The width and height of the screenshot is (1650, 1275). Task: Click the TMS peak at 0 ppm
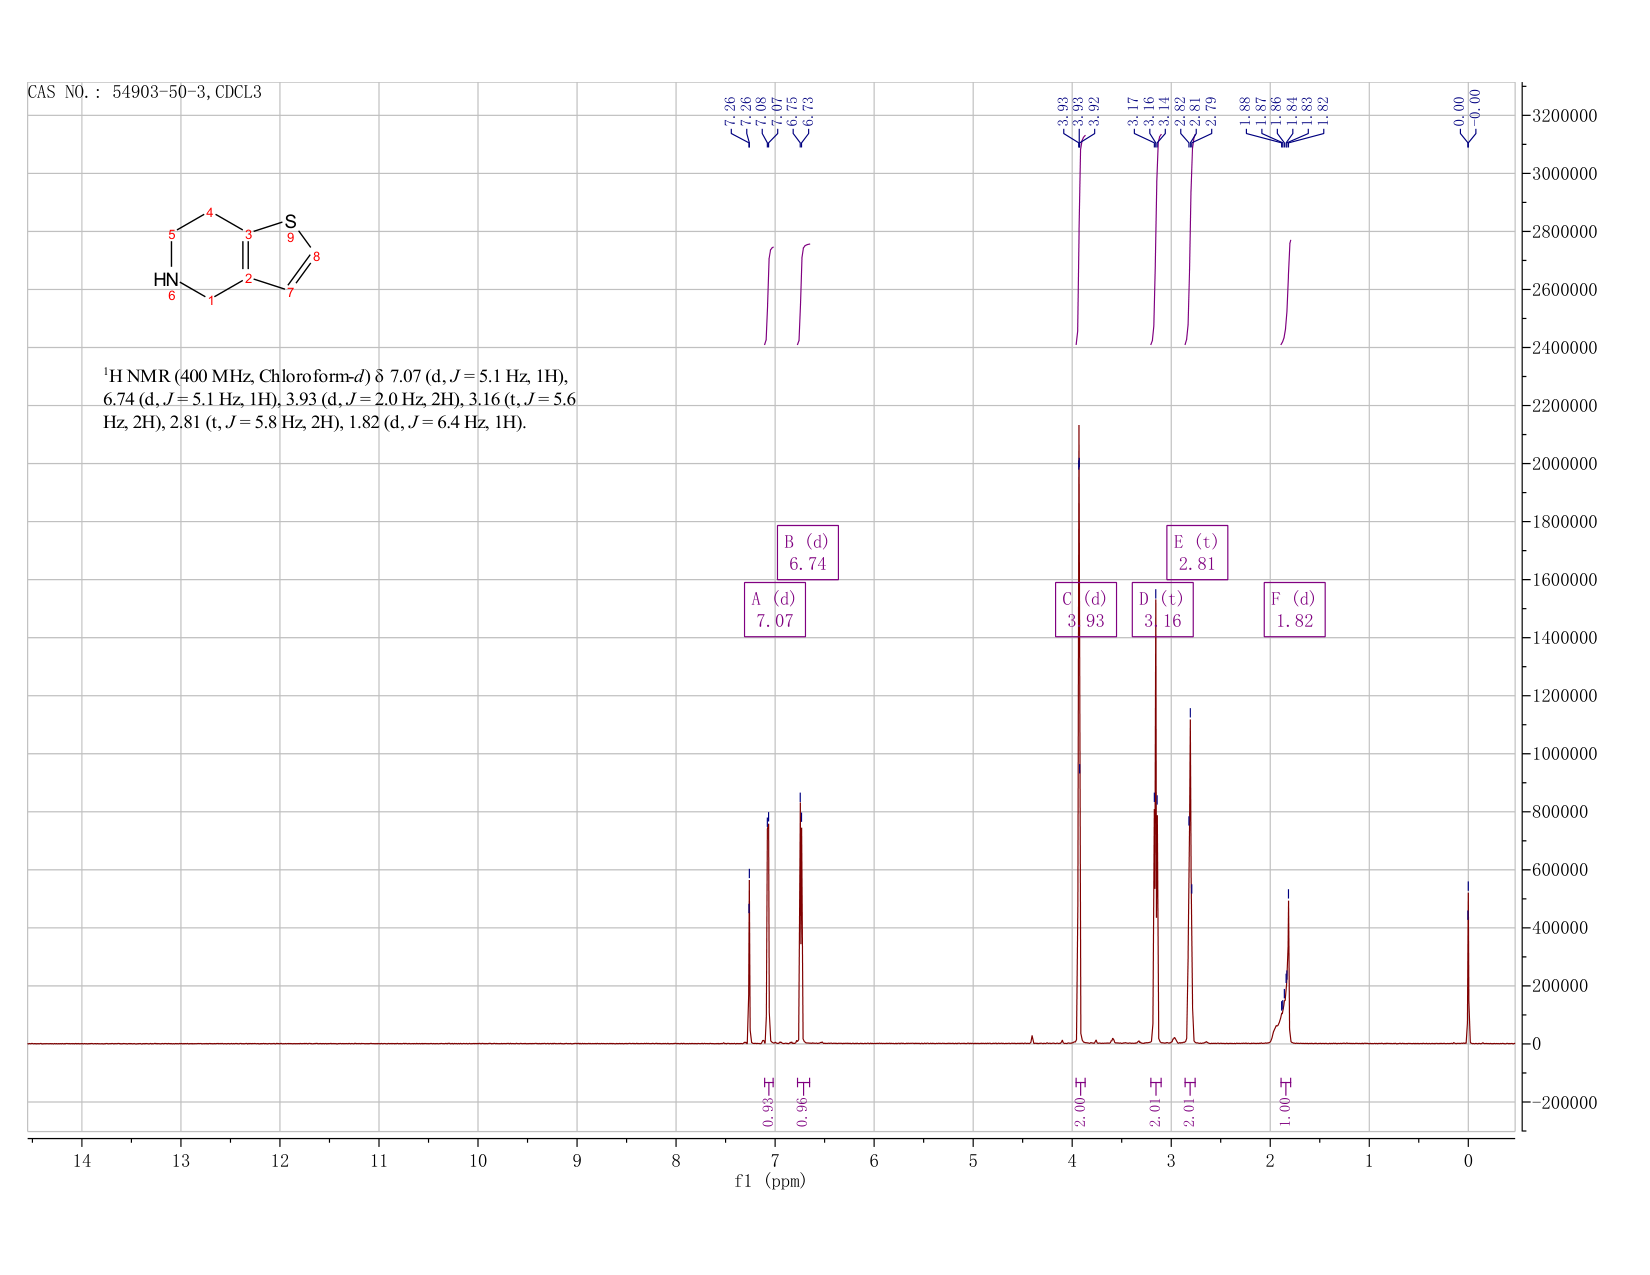(x=1468, y=970)
